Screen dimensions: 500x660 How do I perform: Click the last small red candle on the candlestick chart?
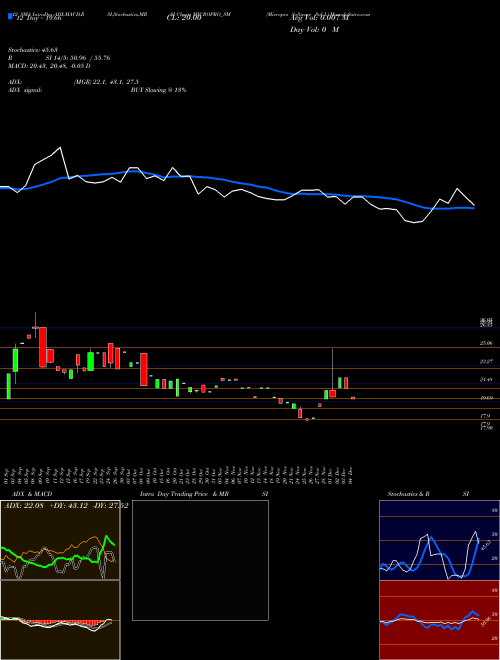pyautogui.click(x=353, y=398)
